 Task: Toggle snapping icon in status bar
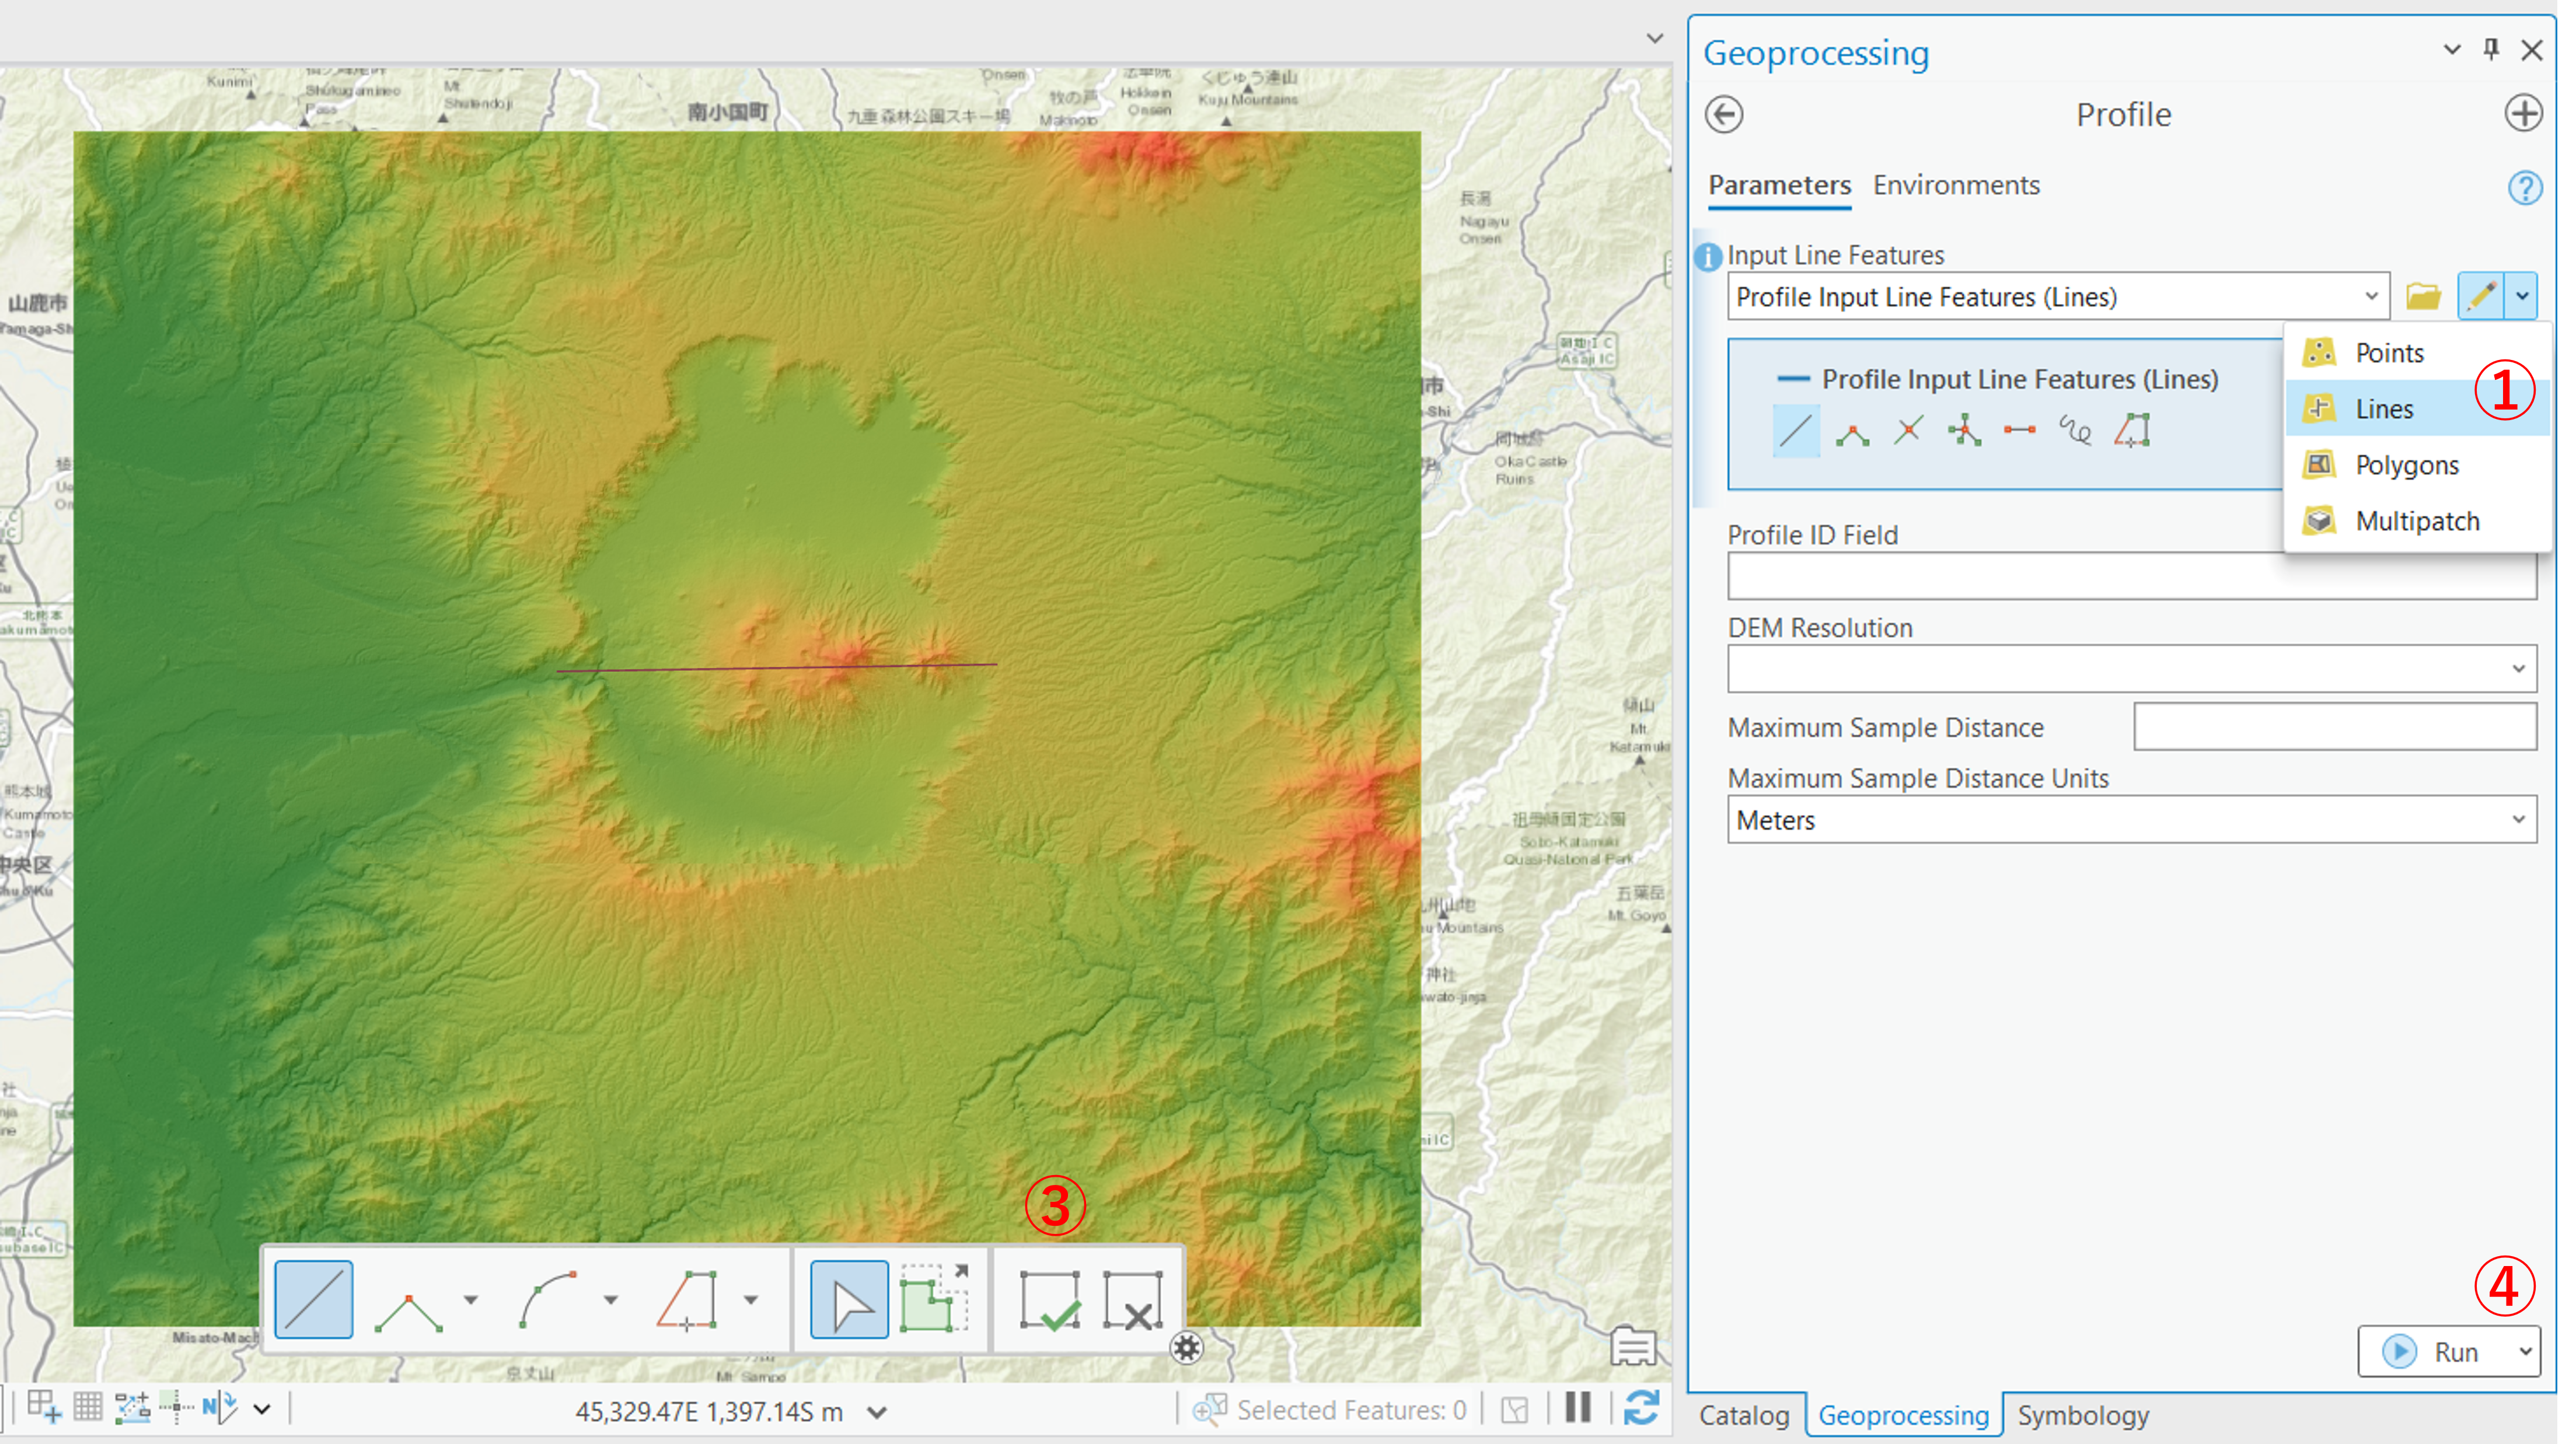[132, 1407]
